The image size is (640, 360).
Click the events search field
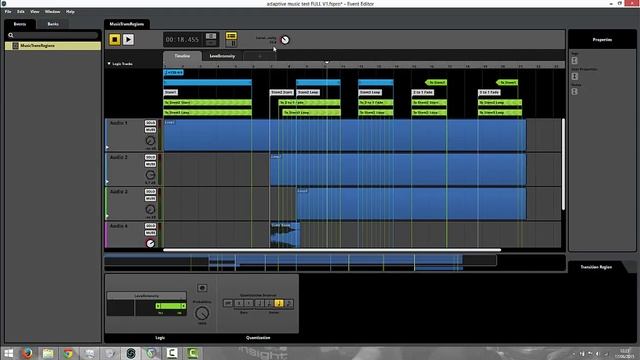click(53, 36)
